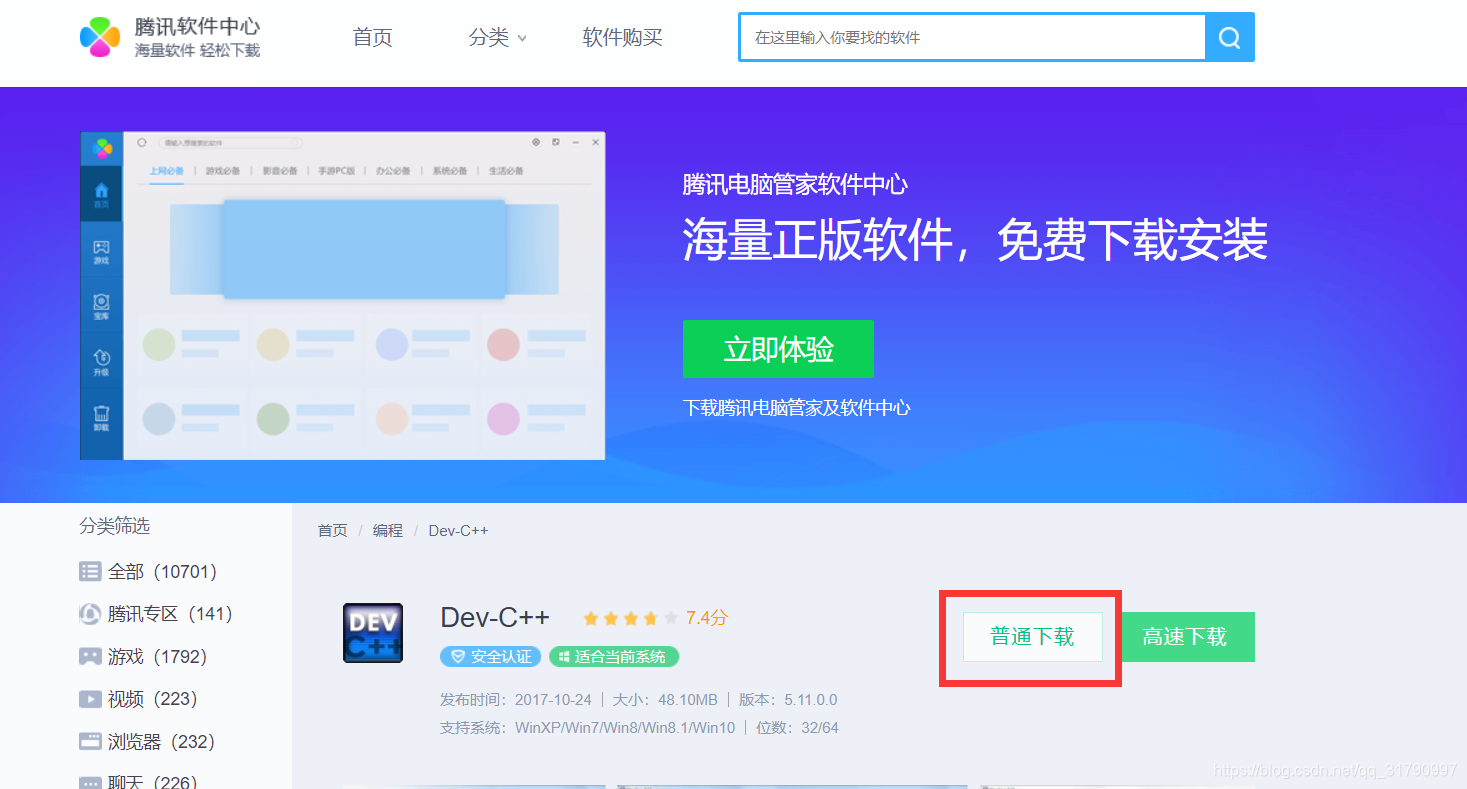Select 腾讯专区 (141) category
This screenshot has height=789, width=1467.
point(156,614)
